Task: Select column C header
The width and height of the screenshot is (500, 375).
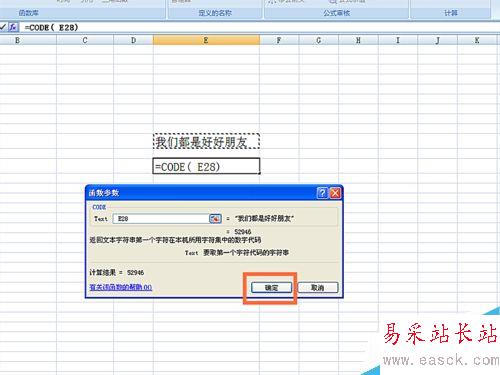Action: click(85, 40)
